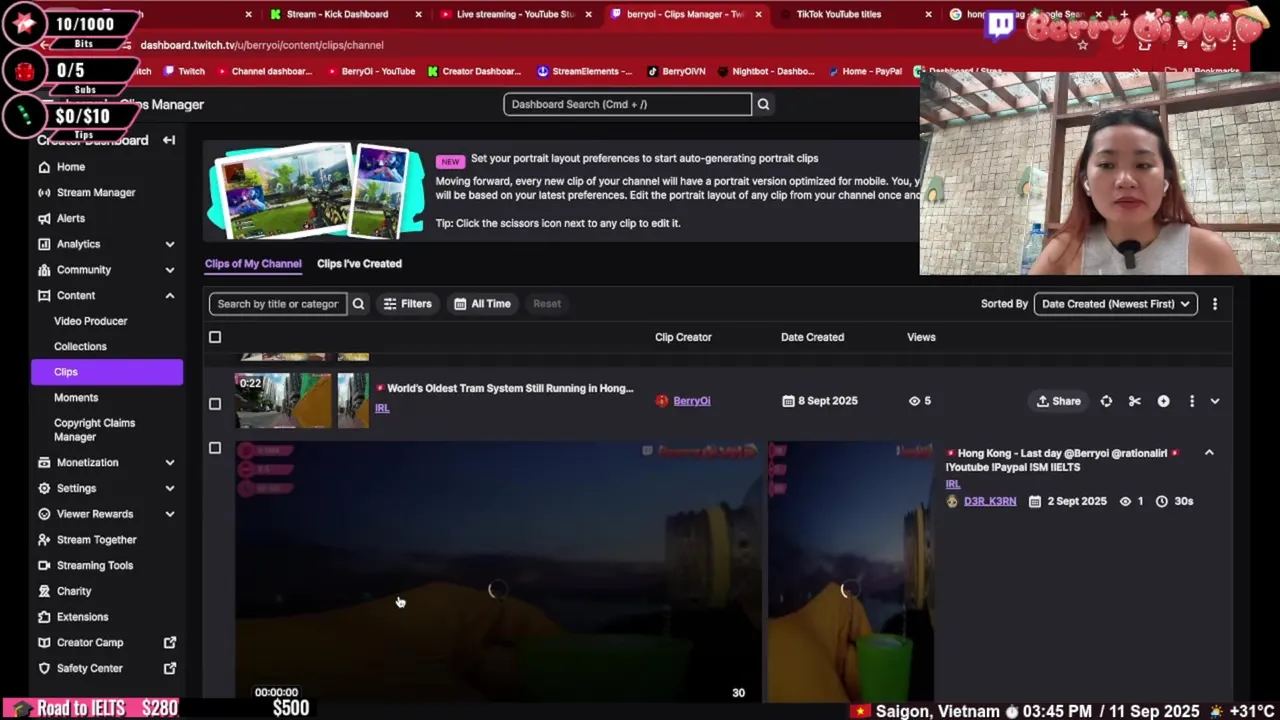Viewport: 1280px width, 720px height.
Task: Open the World's Oldest Tram clip thumbnail
Action: pos(283,401)
